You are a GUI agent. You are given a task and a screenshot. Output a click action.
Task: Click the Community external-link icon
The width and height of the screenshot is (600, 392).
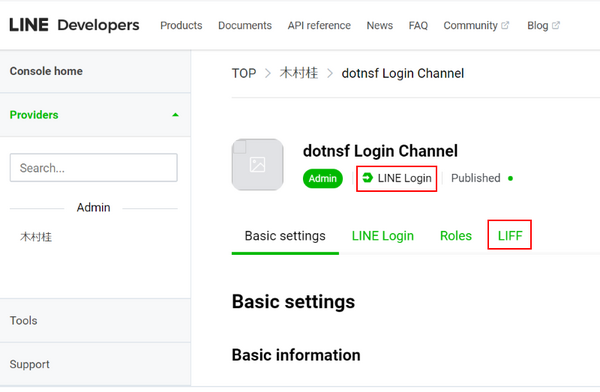pos(505,25)
